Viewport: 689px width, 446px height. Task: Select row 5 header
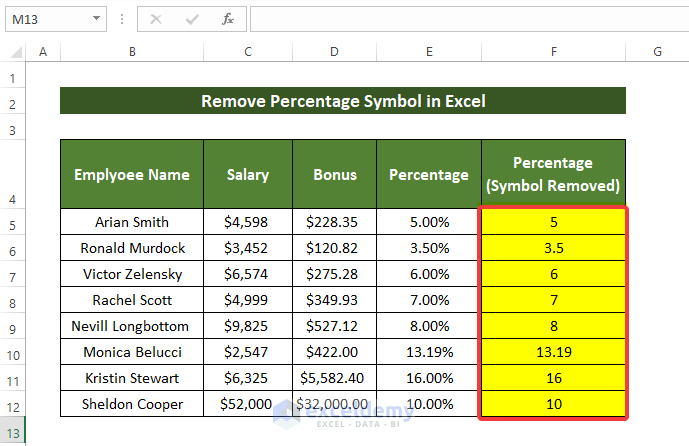tap(13, 222)
